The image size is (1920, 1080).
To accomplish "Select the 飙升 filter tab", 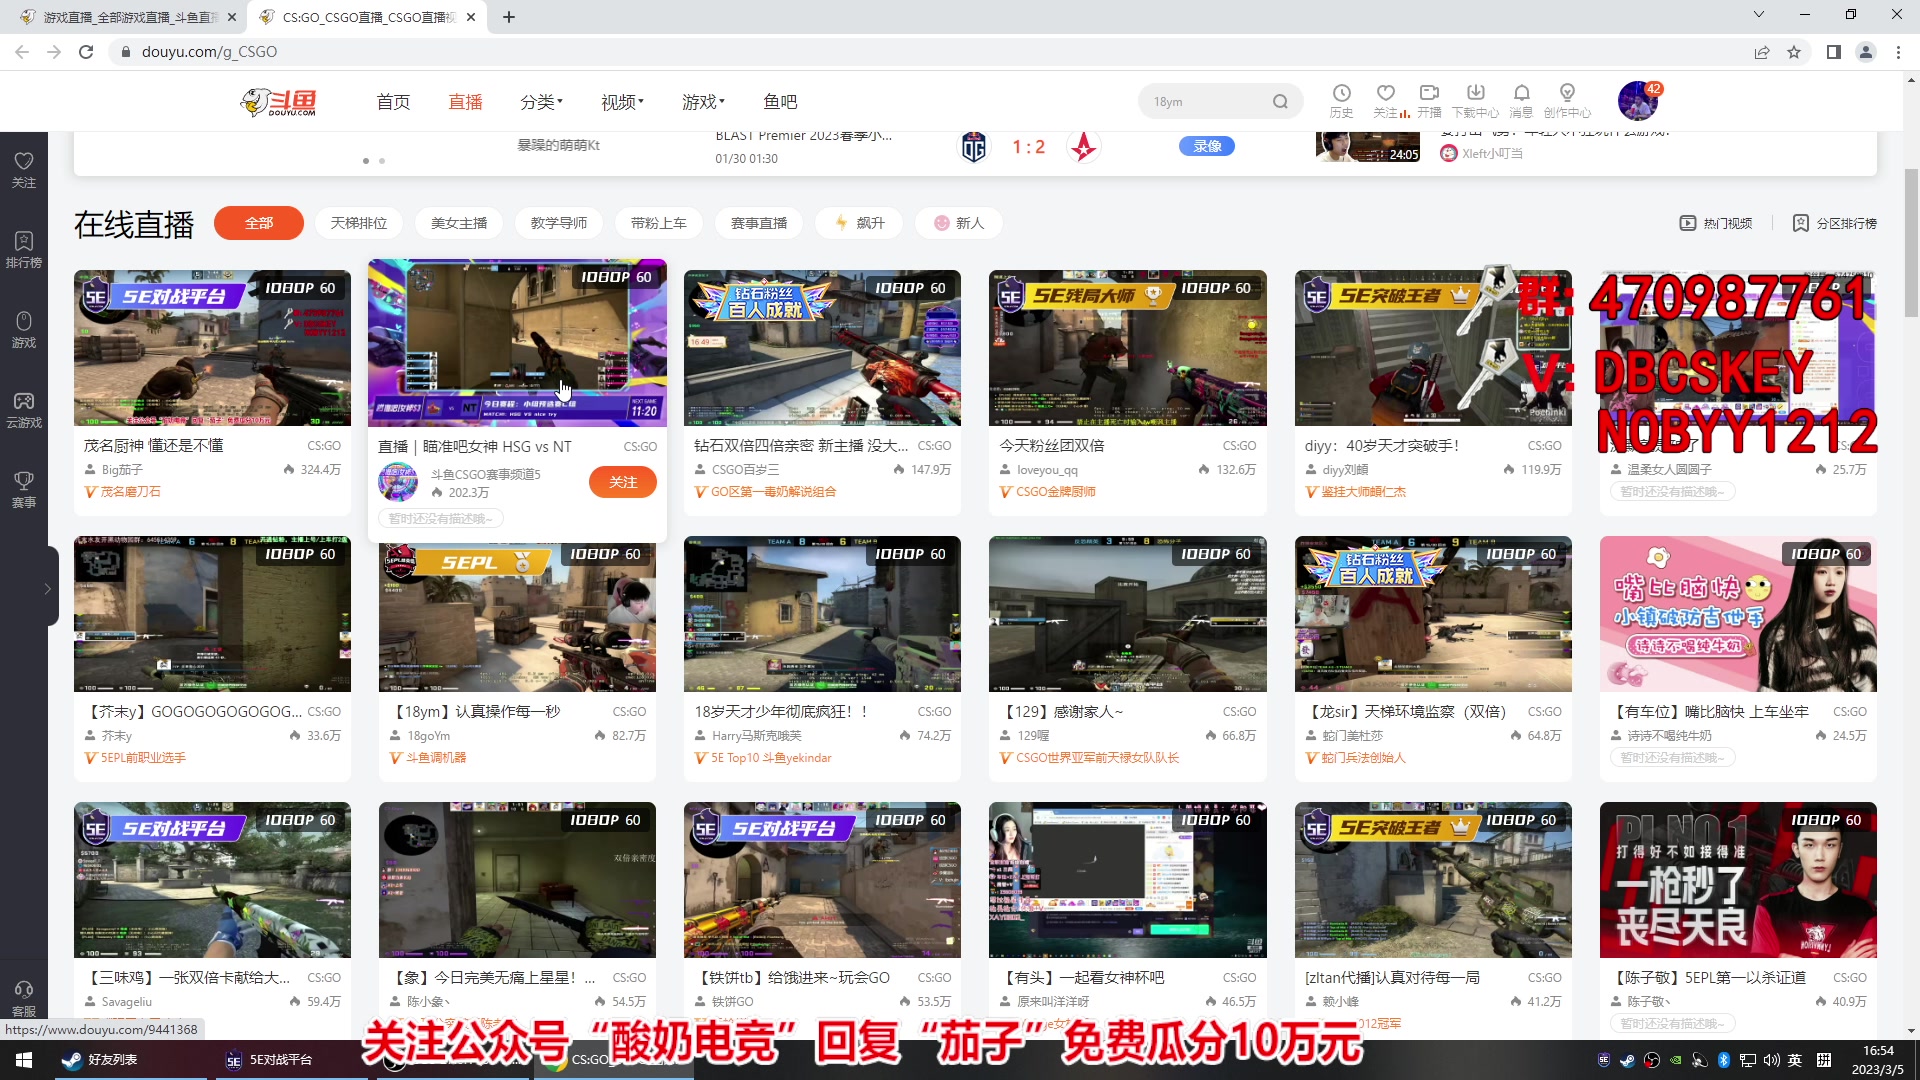I will pos(859,223).
